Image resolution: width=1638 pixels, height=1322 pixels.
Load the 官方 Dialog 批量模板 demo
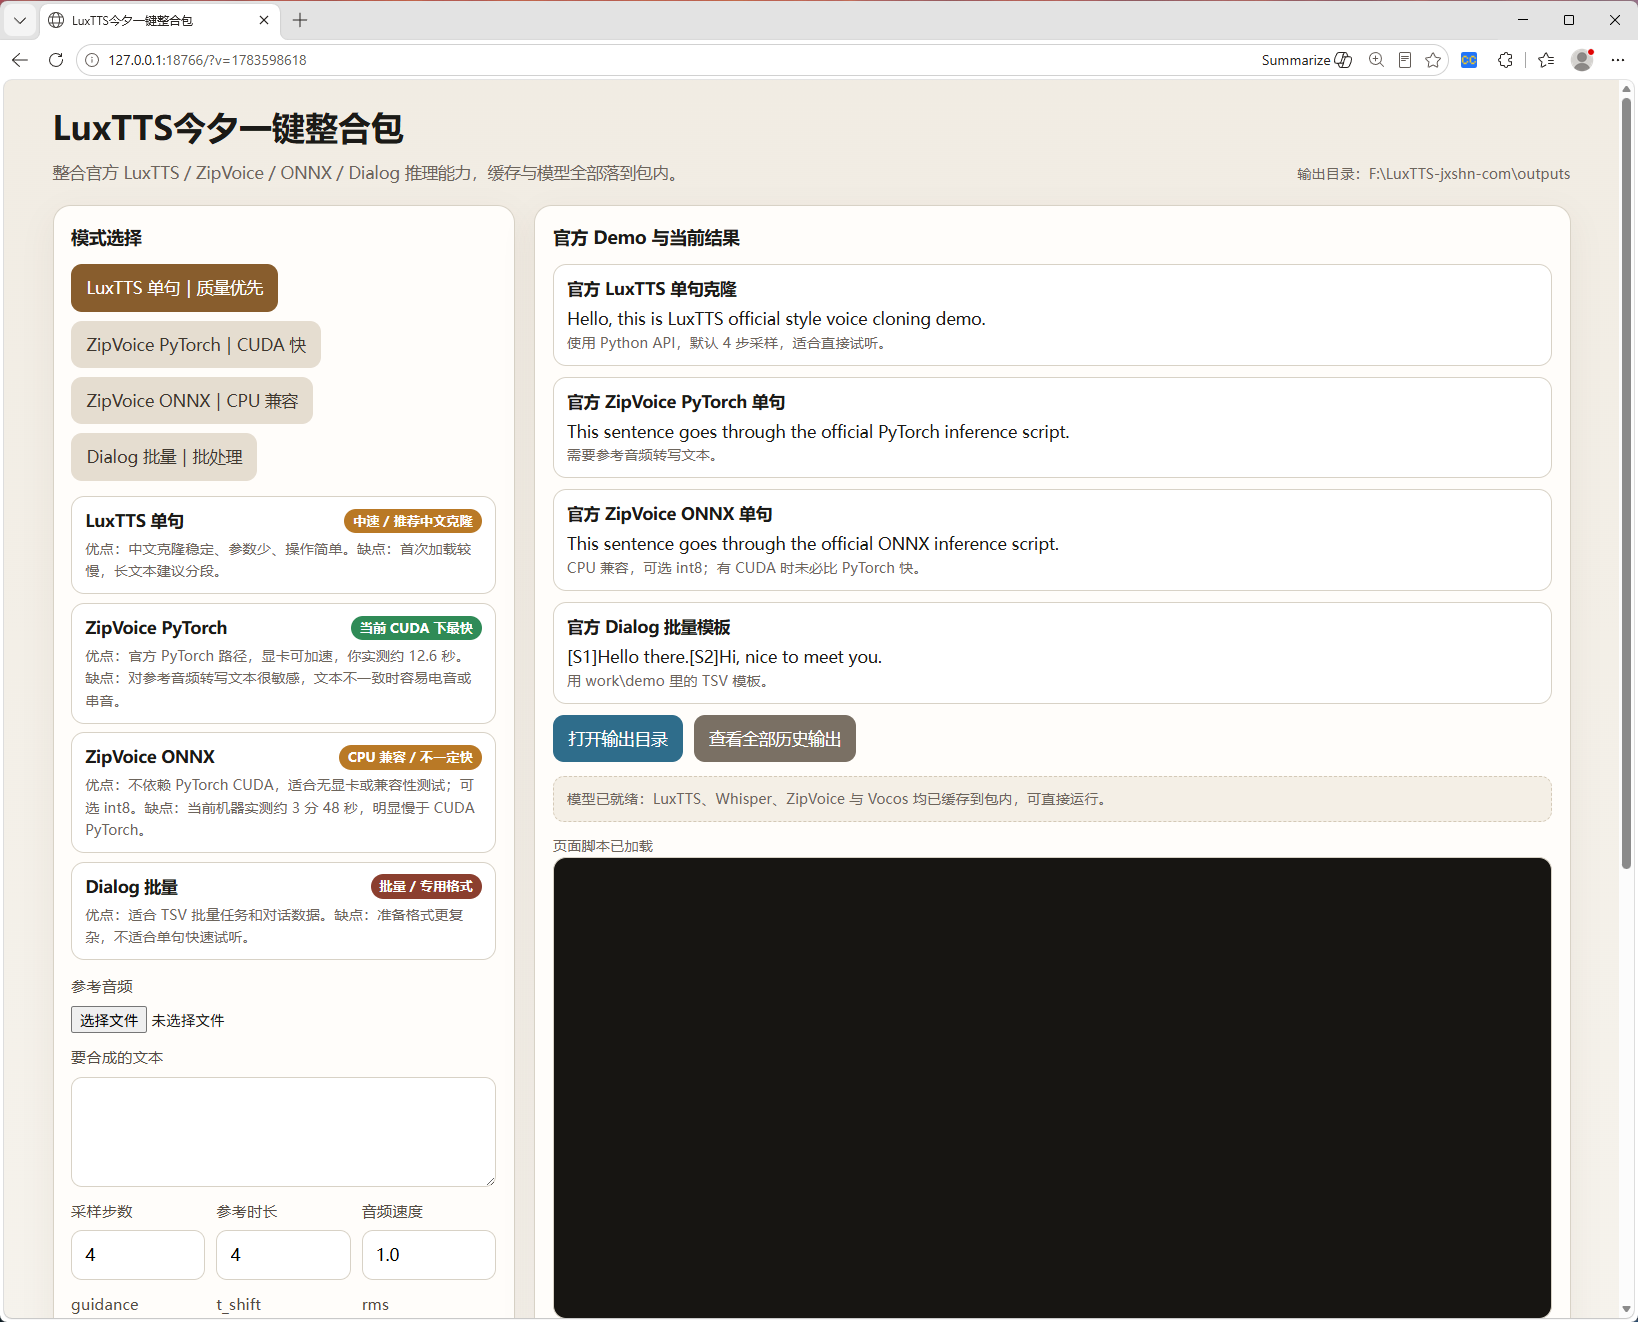pyautogui.click(x=1052, y=653)
